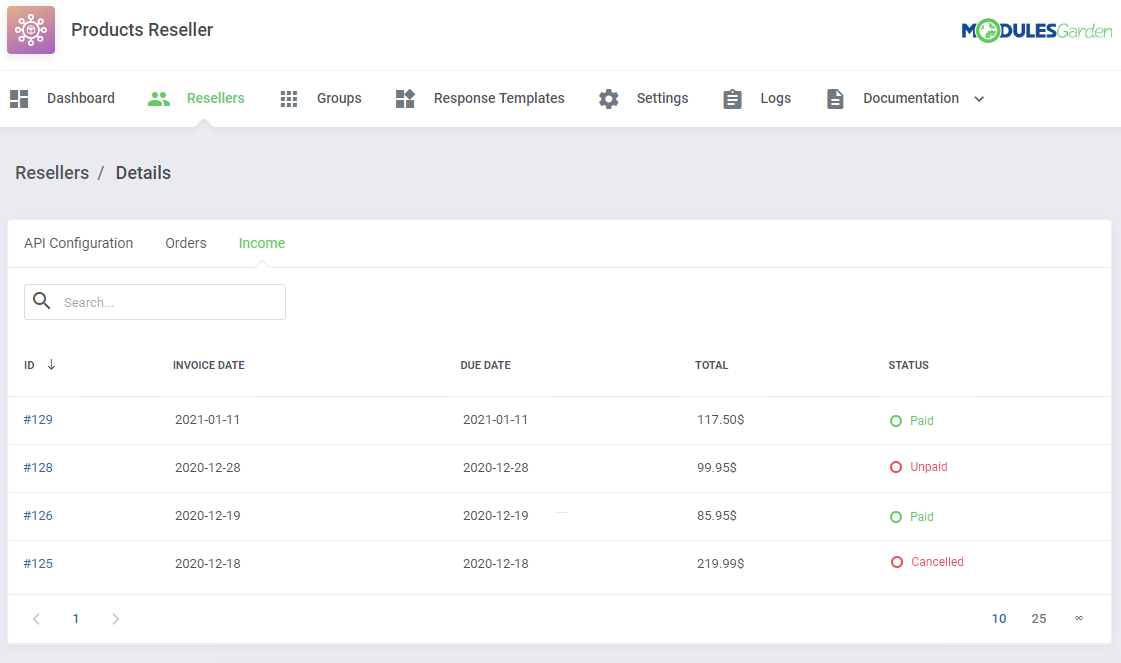Click the Resellers breadcrumb link
The width and height of the screenshot is (1121, 663).
52,173
